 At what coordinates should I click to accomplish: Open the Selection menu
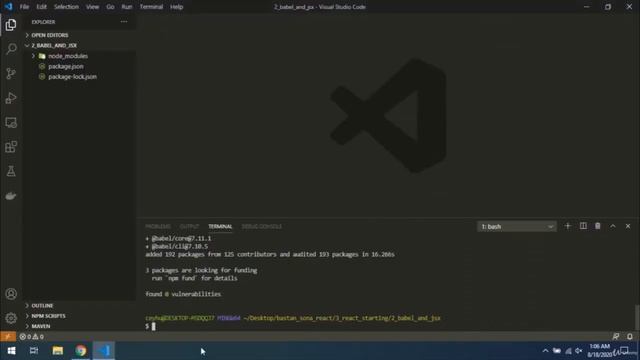tap(66, 7)
